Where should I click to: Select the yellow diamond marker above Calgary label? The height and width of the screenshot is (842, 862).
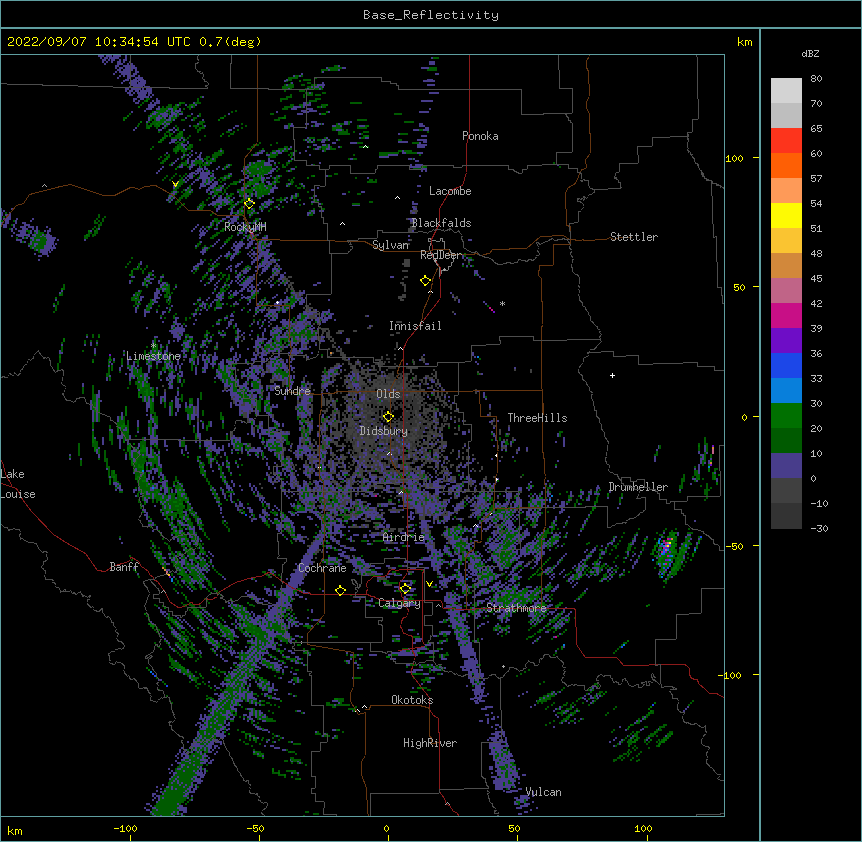coord(405,589)
